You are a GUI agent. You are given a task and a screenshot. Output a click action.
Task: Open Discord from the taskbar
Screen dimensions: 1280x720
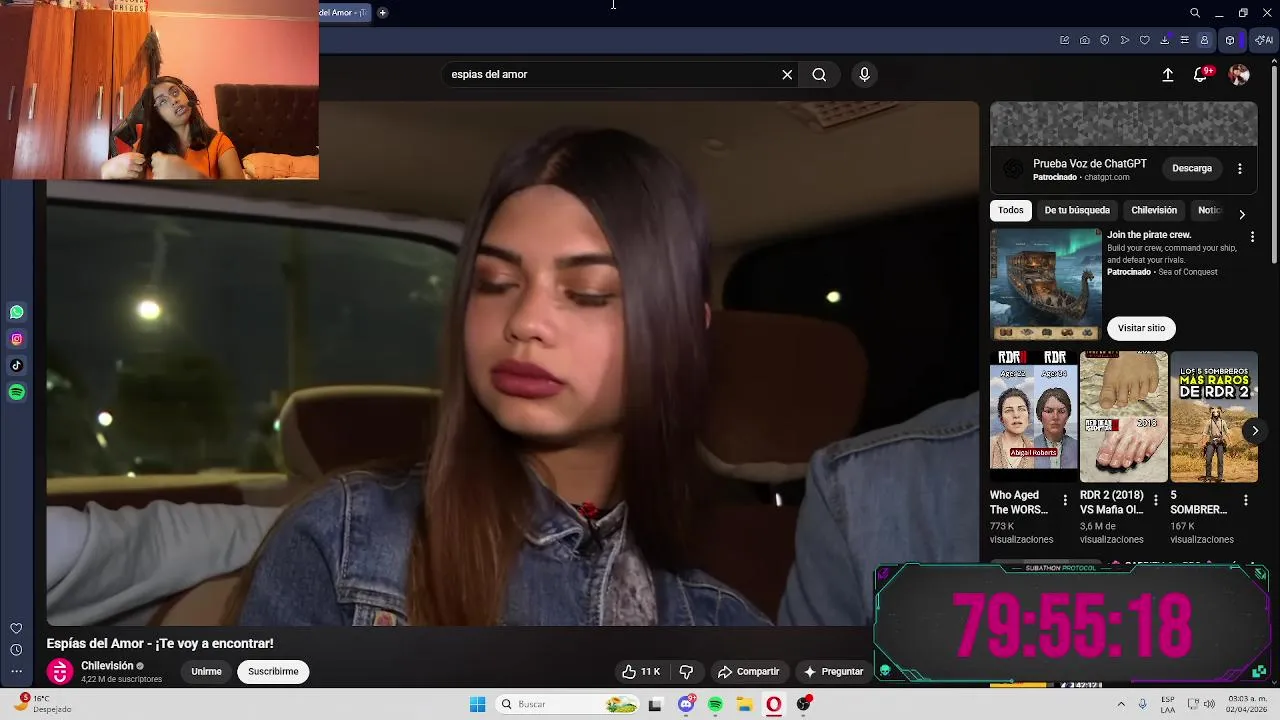tap(686, 705)
